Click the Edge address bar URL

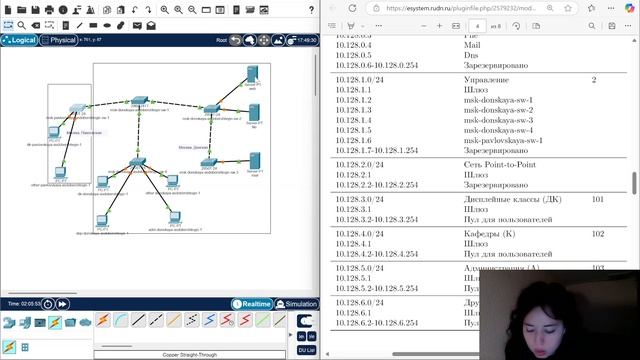point(461,8)
